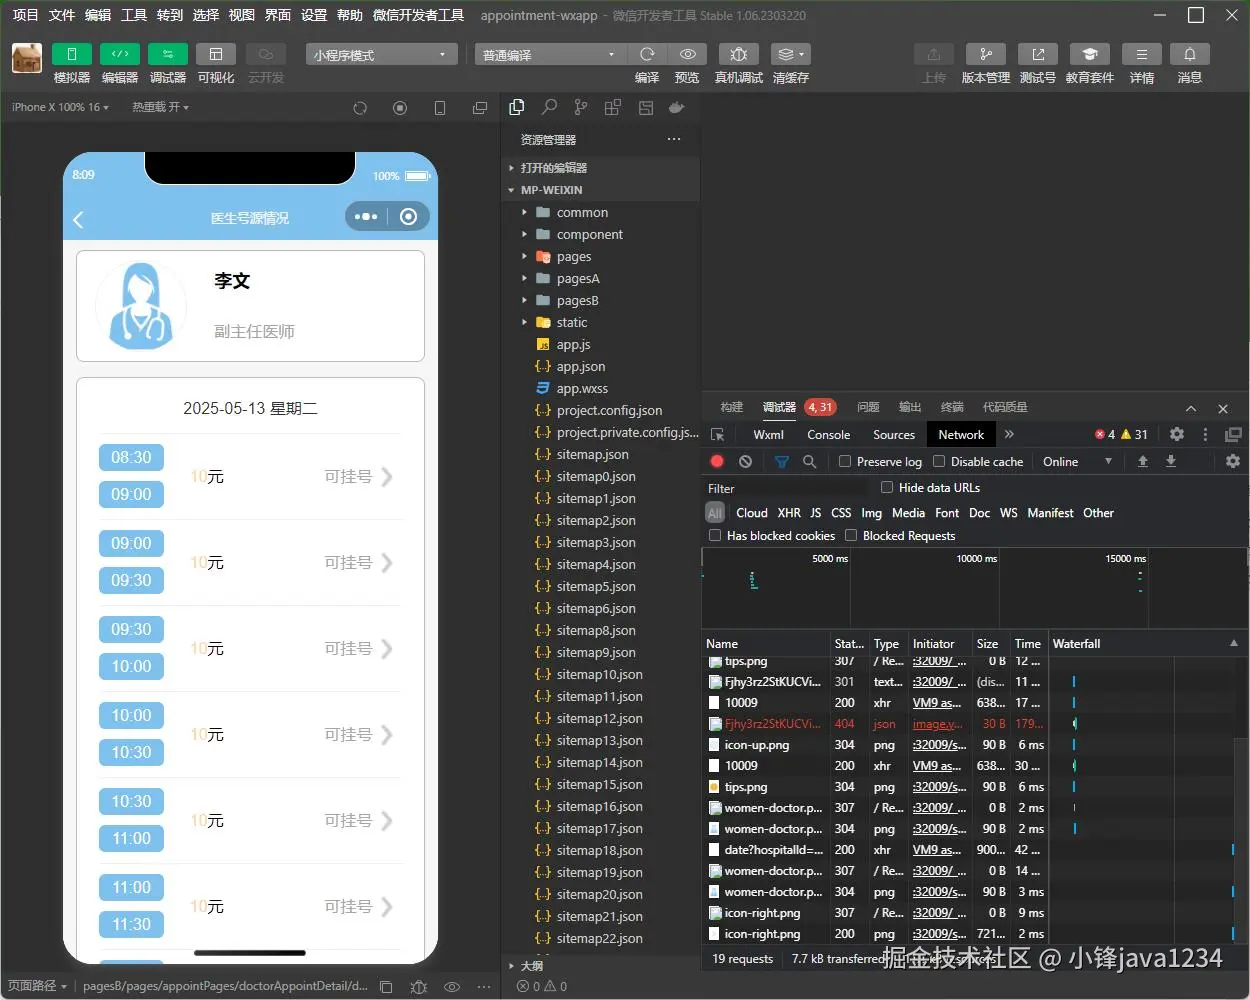Switch to the Wxml tab
This screenshot has height=1000, width=1250.
tap(768, 434)
